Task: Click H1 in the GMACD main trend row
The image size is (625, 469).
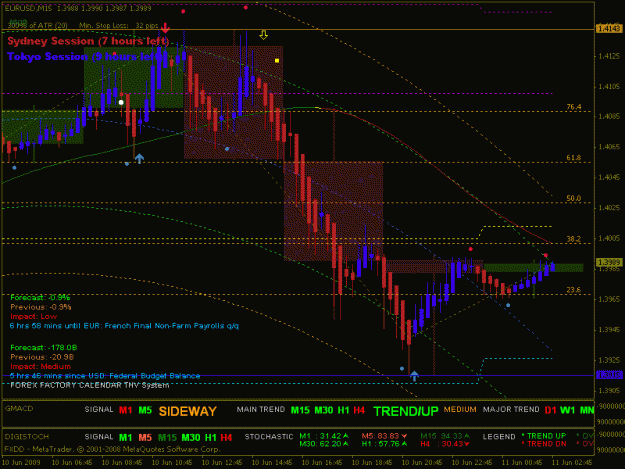Action: click(x=343, y=410)
